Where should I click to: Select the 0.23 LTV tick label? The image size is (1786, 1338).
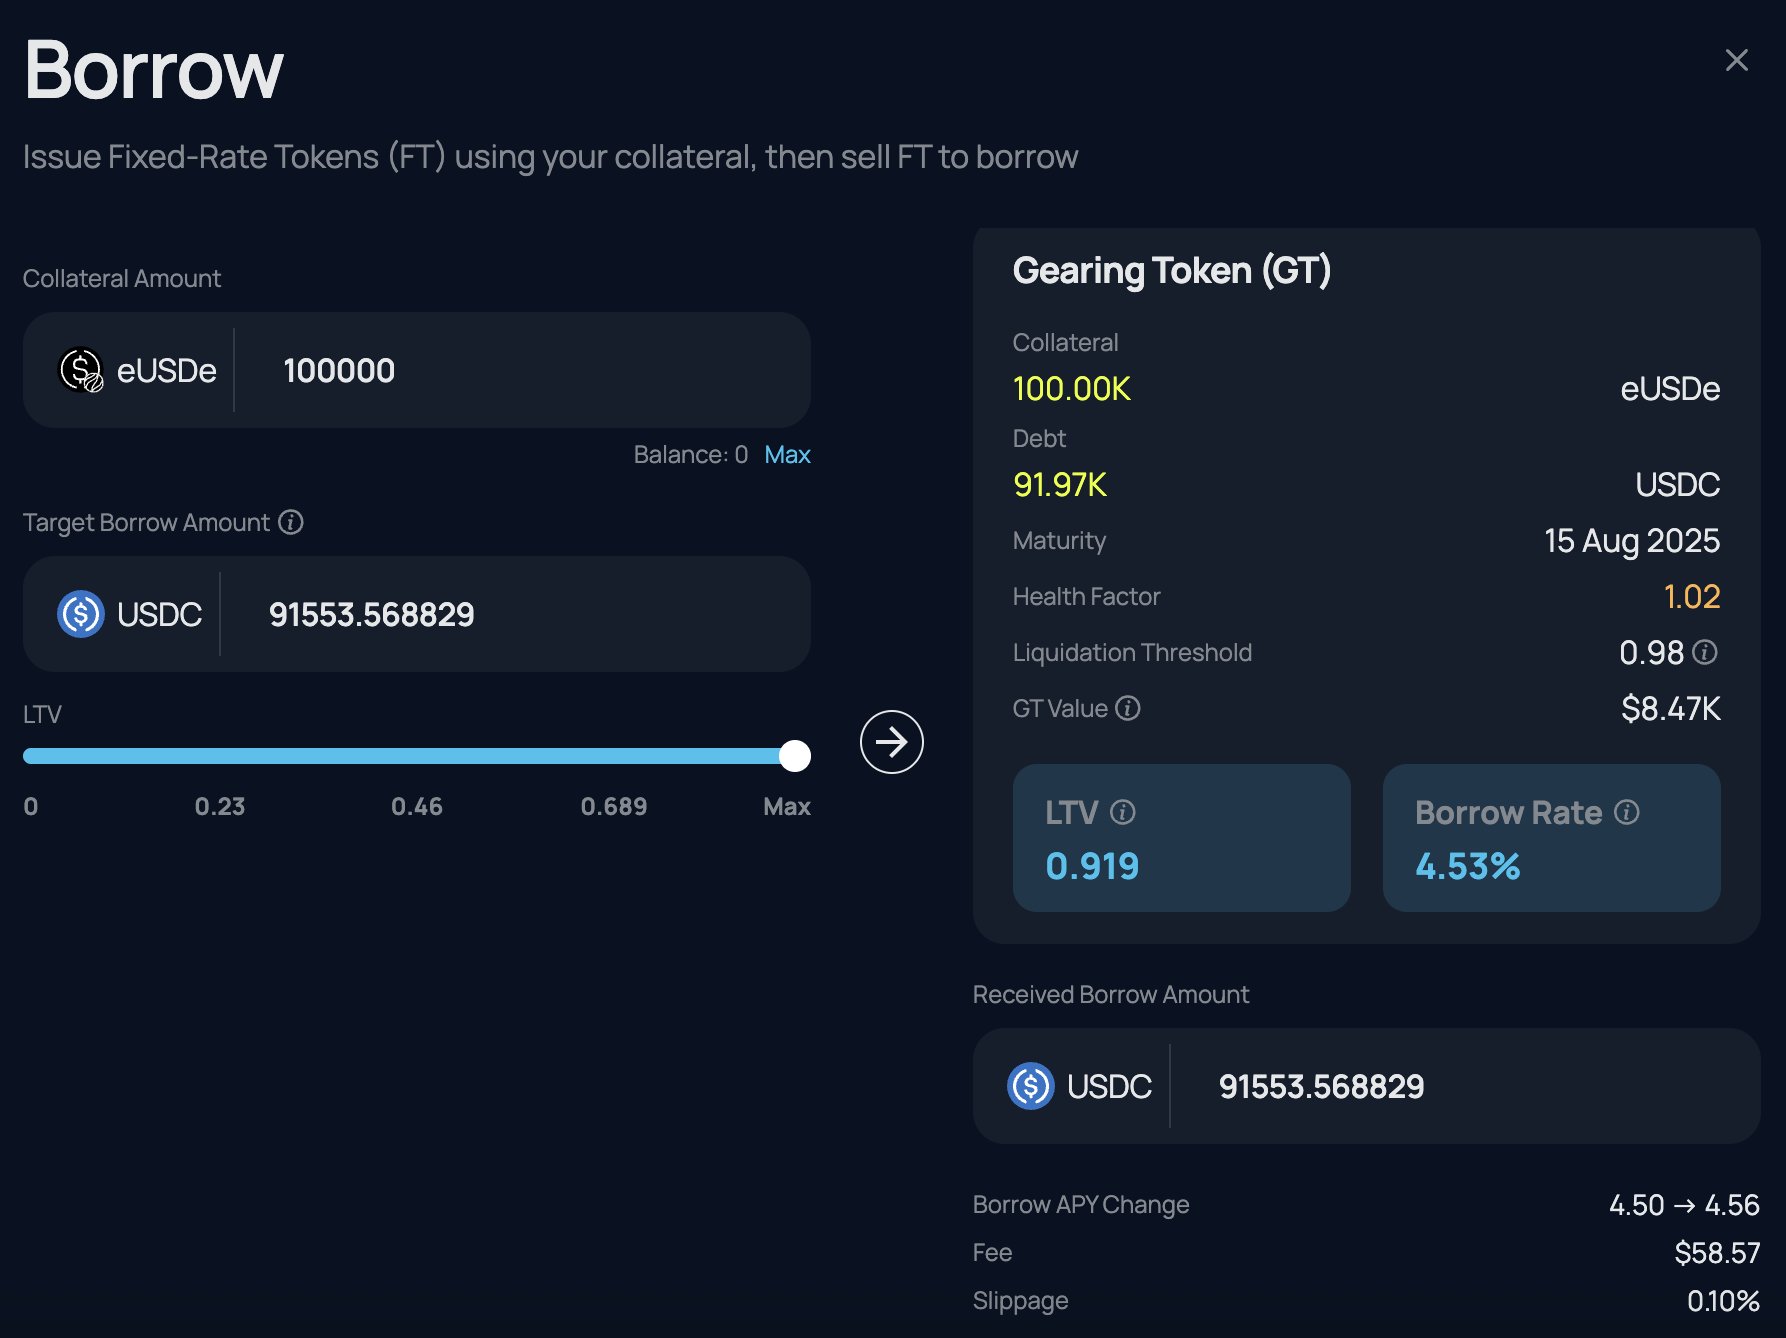pos(220,806)
